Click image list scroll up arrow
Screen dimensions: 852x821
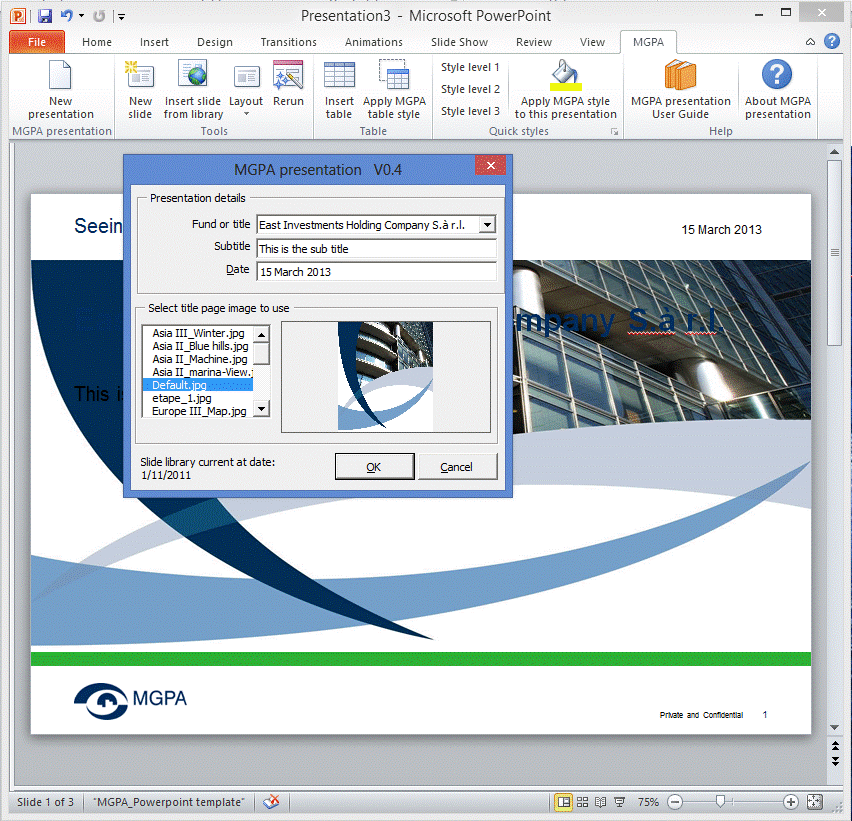(x=261, y=334)
